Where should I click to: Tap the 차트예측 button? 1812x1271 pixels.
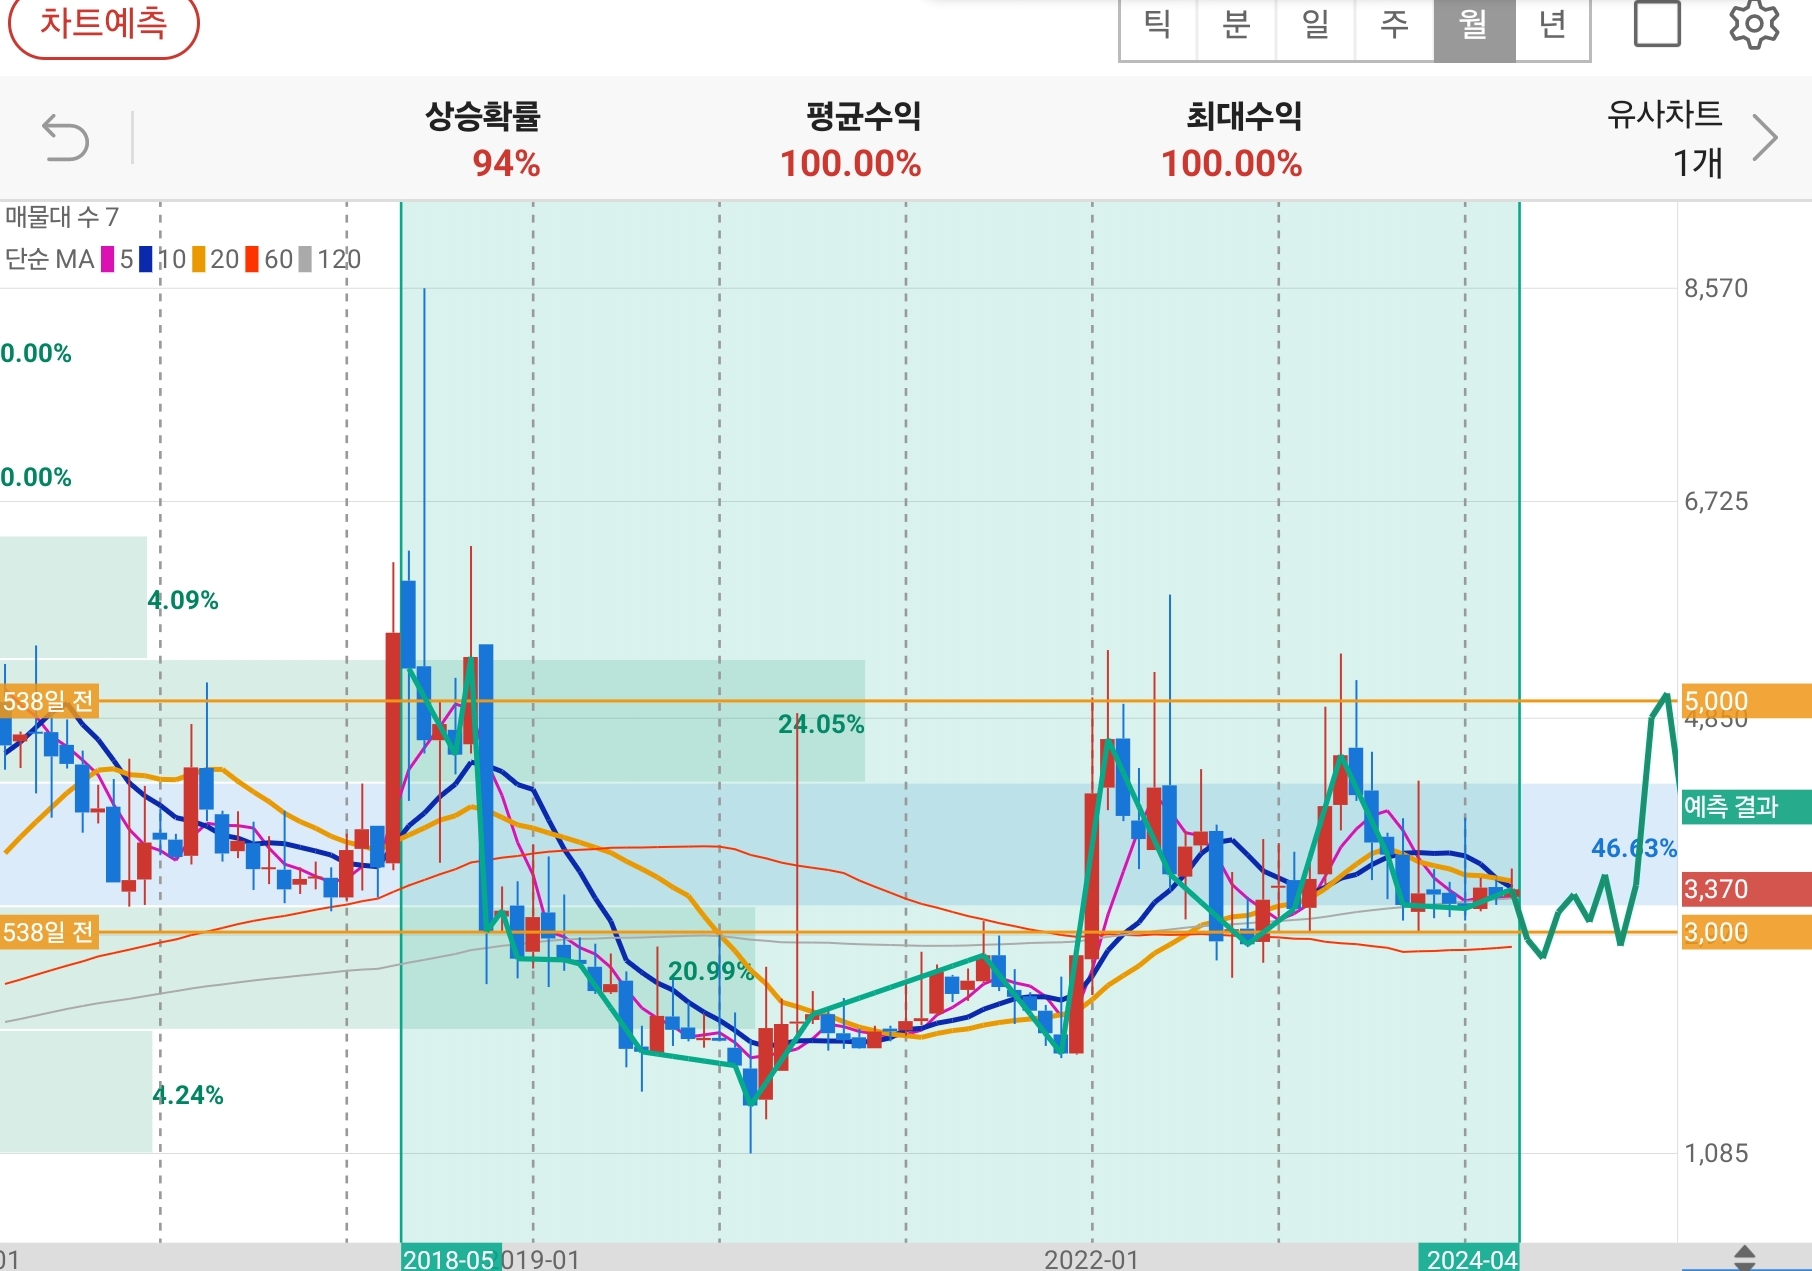[x=103, y=22]
